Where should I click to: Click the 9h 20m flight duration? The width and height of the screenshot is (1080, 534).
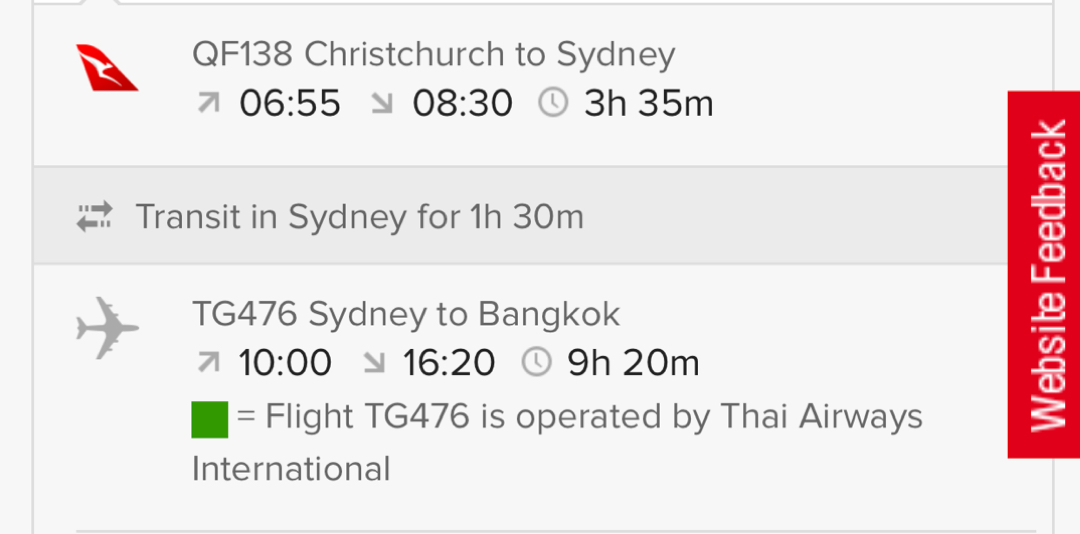point(633,363)
